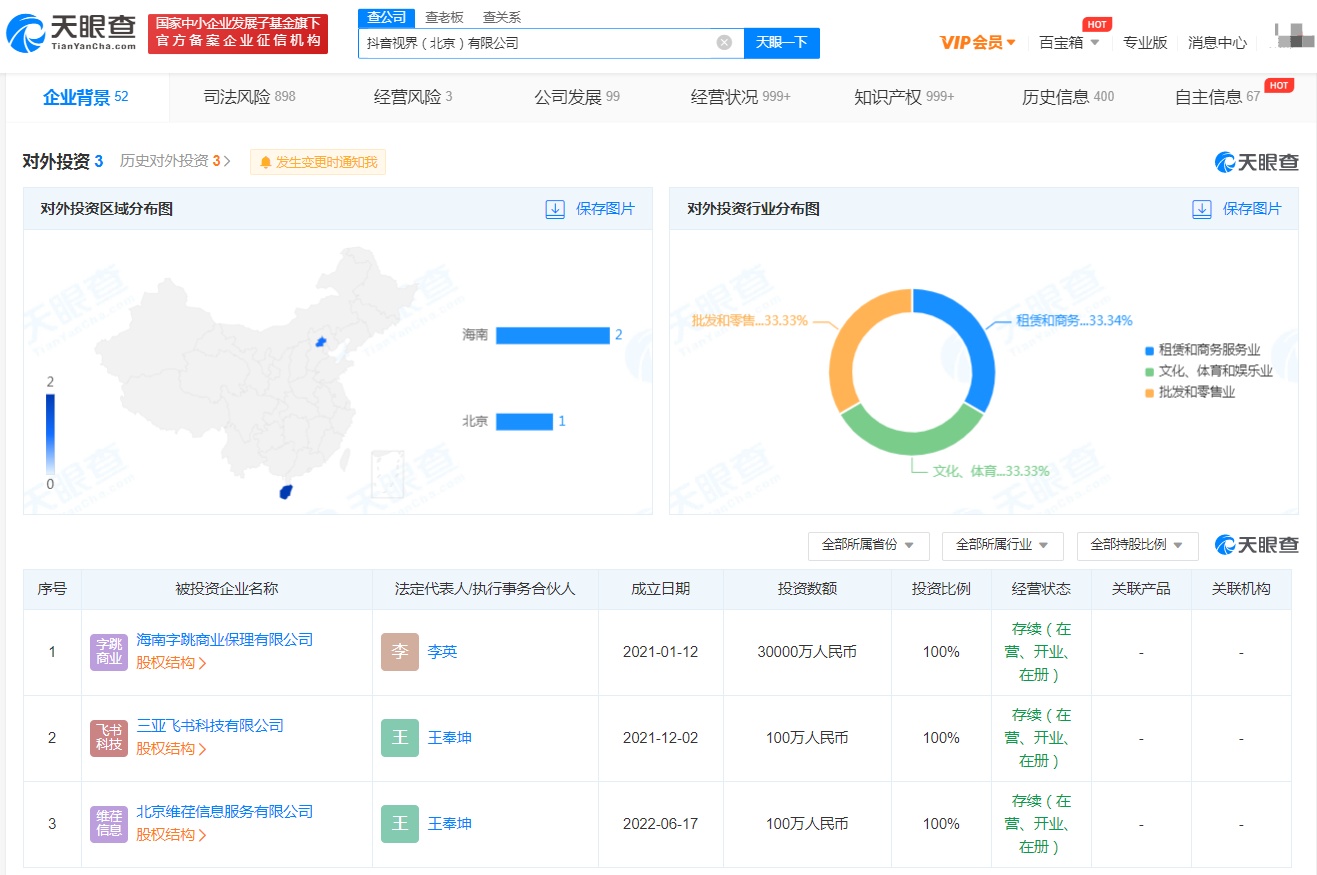The image size is (1317, 875).
Task: Open 历史对外投资 3 section
Action: click(x=175, y=161)
